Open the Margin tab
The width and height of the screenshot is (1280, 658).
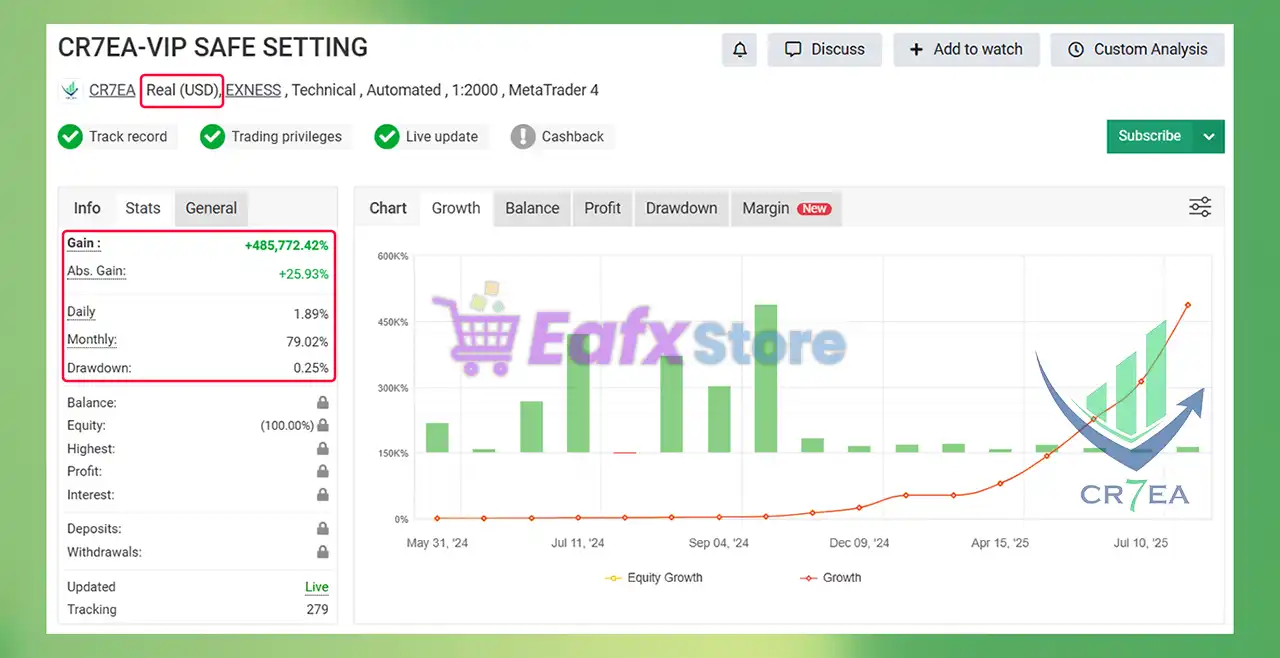786,208
